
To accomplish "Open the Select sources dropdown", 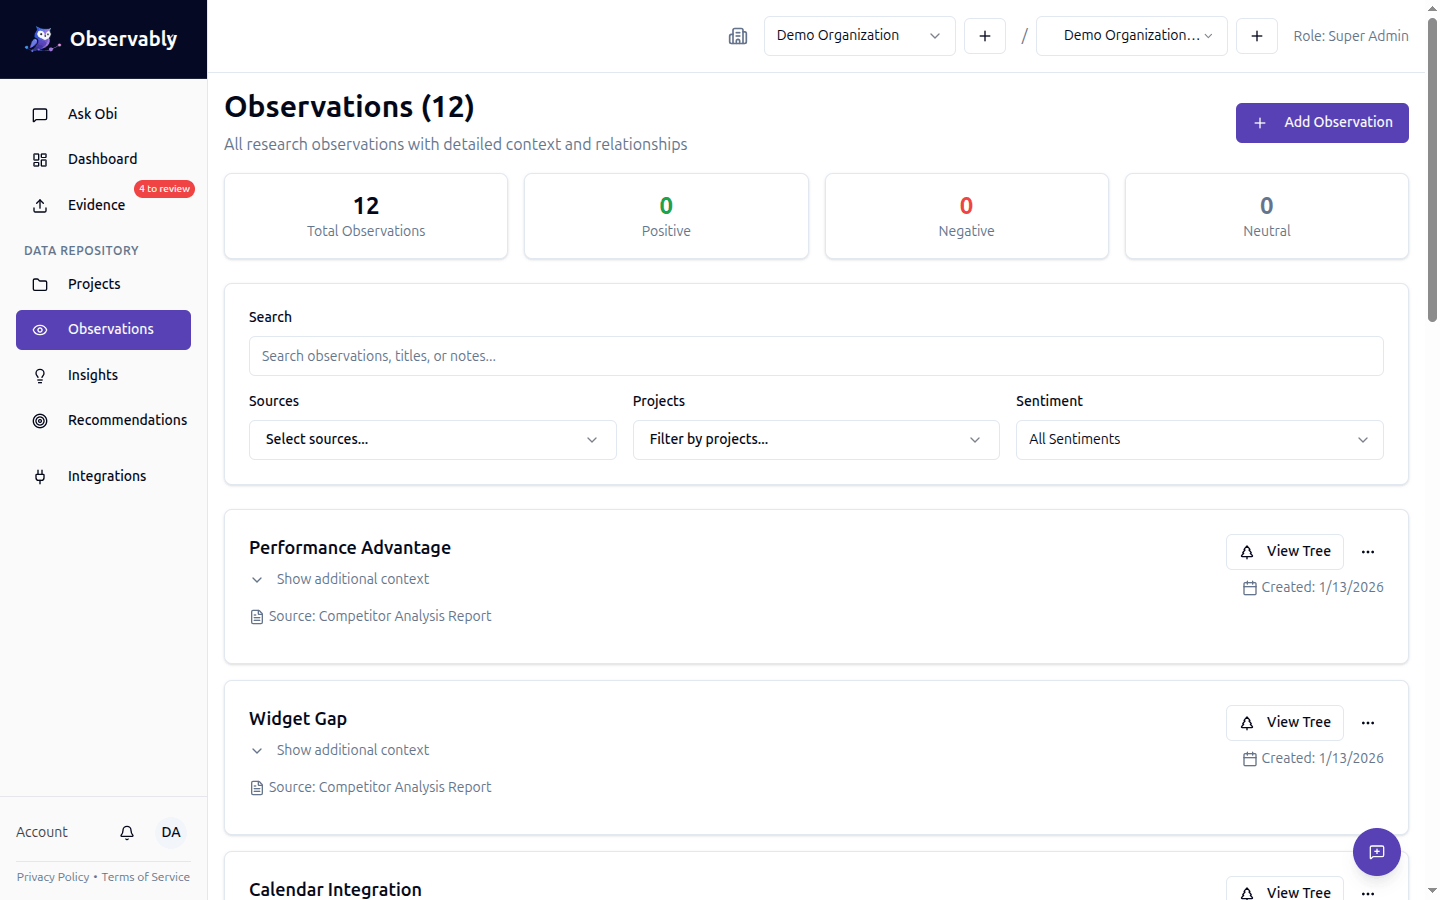I will click(x=432, y=439).
